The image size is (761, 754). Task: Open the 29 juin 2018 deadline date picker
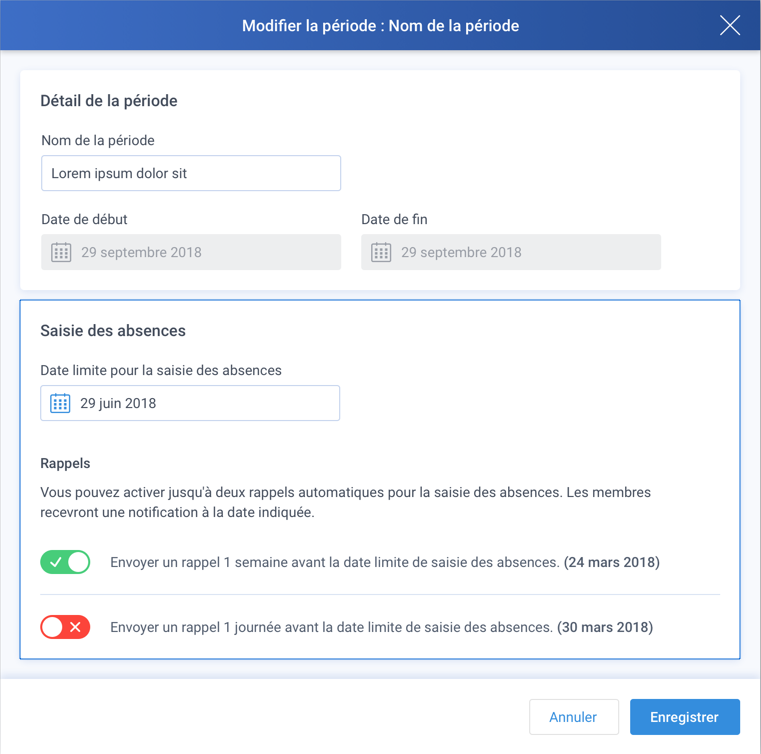190,403
